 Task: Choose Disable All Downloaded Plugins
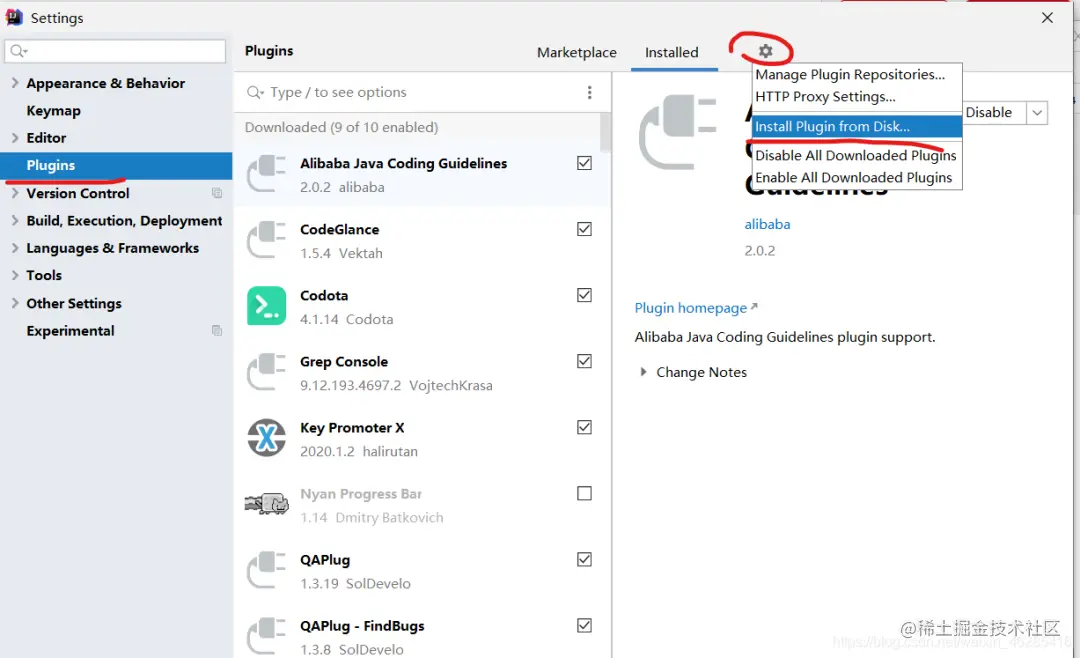(857, 155)
